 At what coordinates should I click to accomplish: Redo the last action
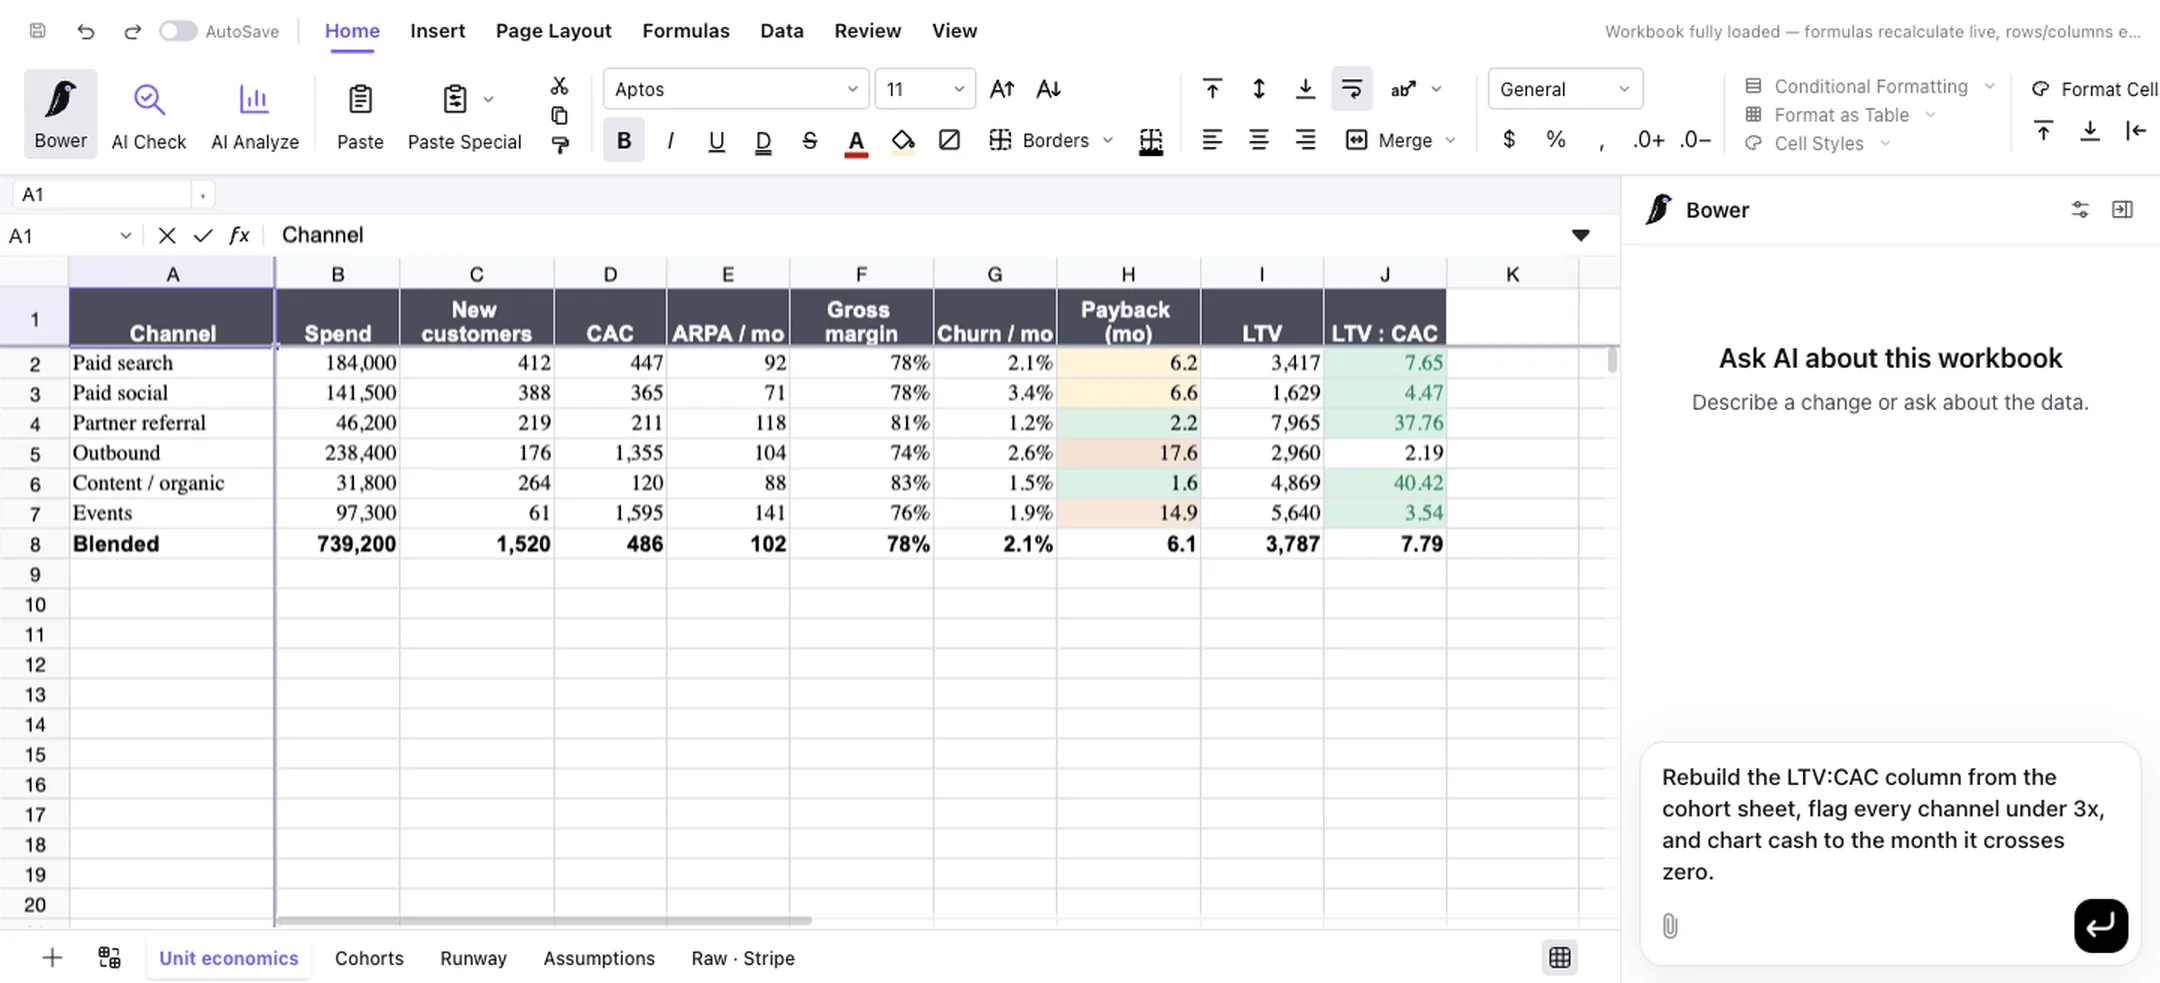[x=132, y=31]
